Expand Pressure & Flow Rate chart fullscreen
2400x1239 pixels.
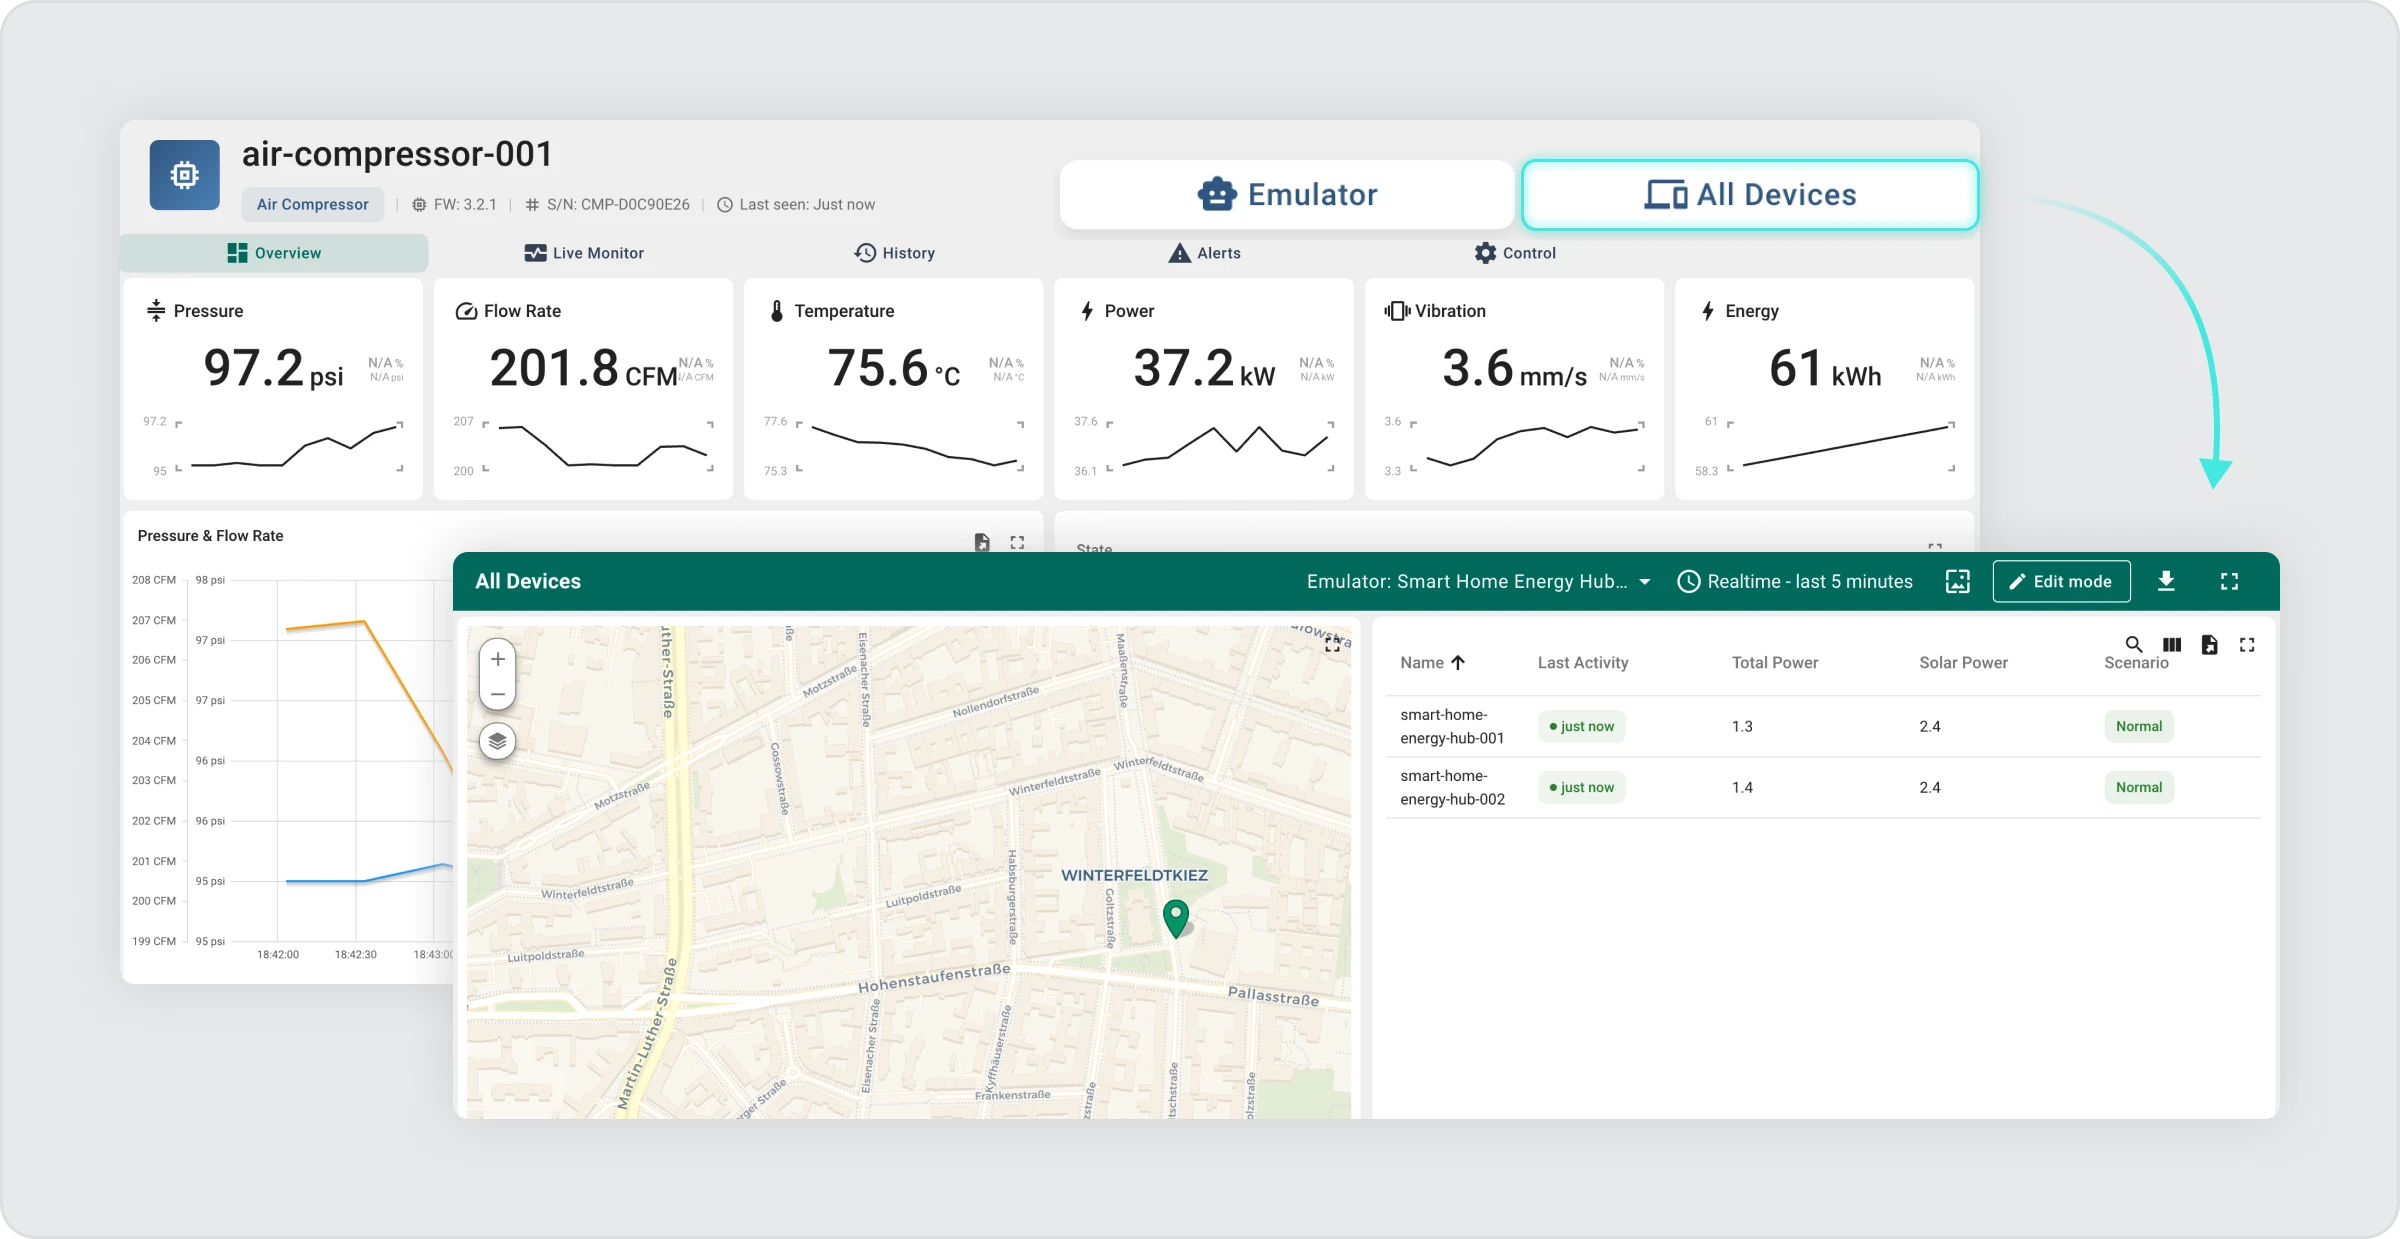click(1017, 542)
